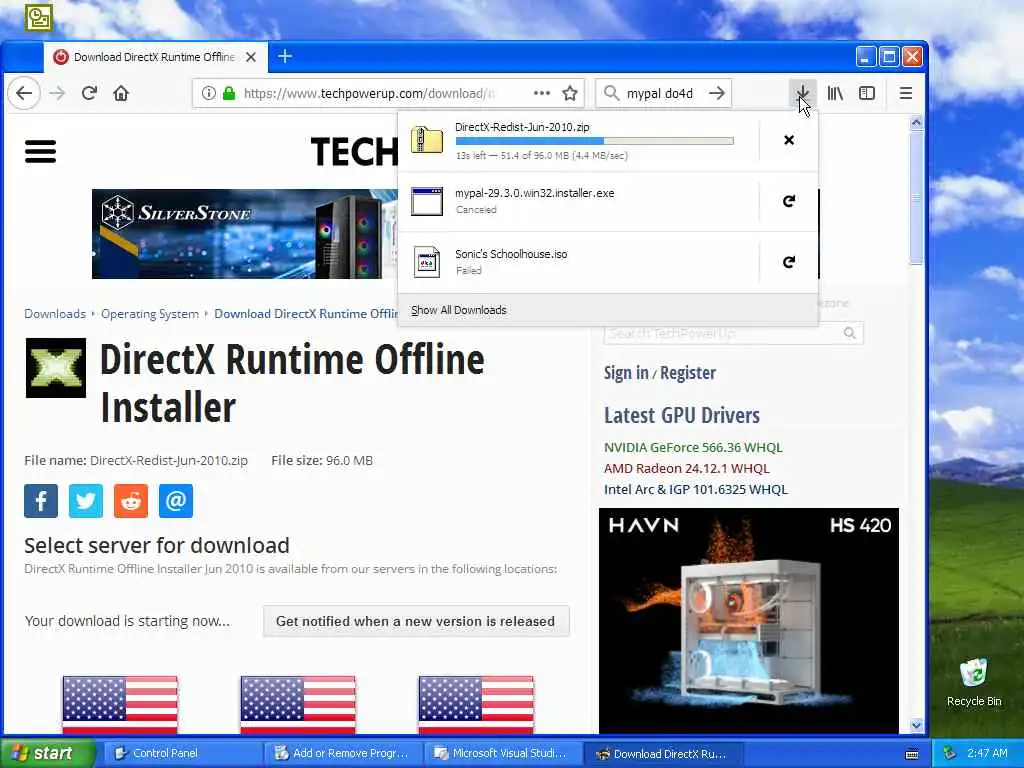The image size is (1024, 768).
Task: Share the page on Facebook
Action: pos(41,501)
